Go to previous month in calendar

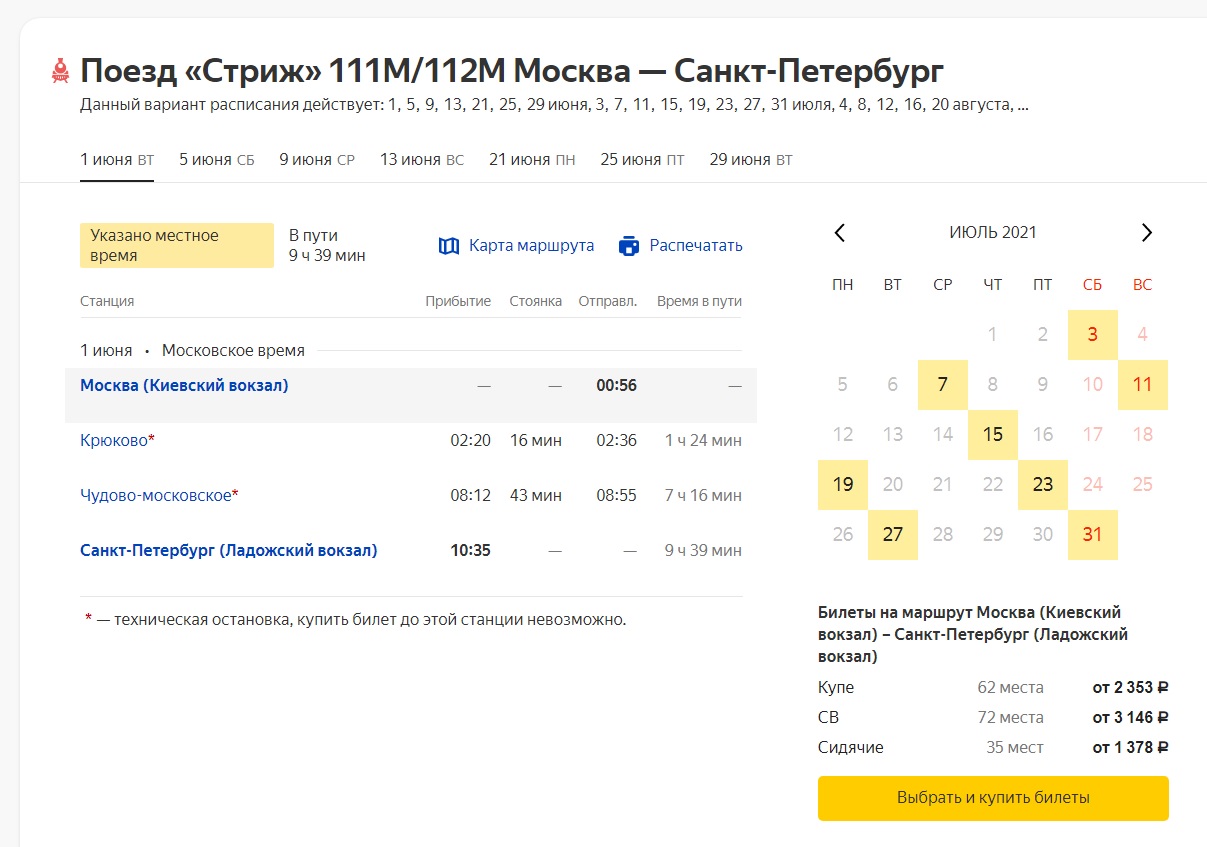(x=840, y=233)
